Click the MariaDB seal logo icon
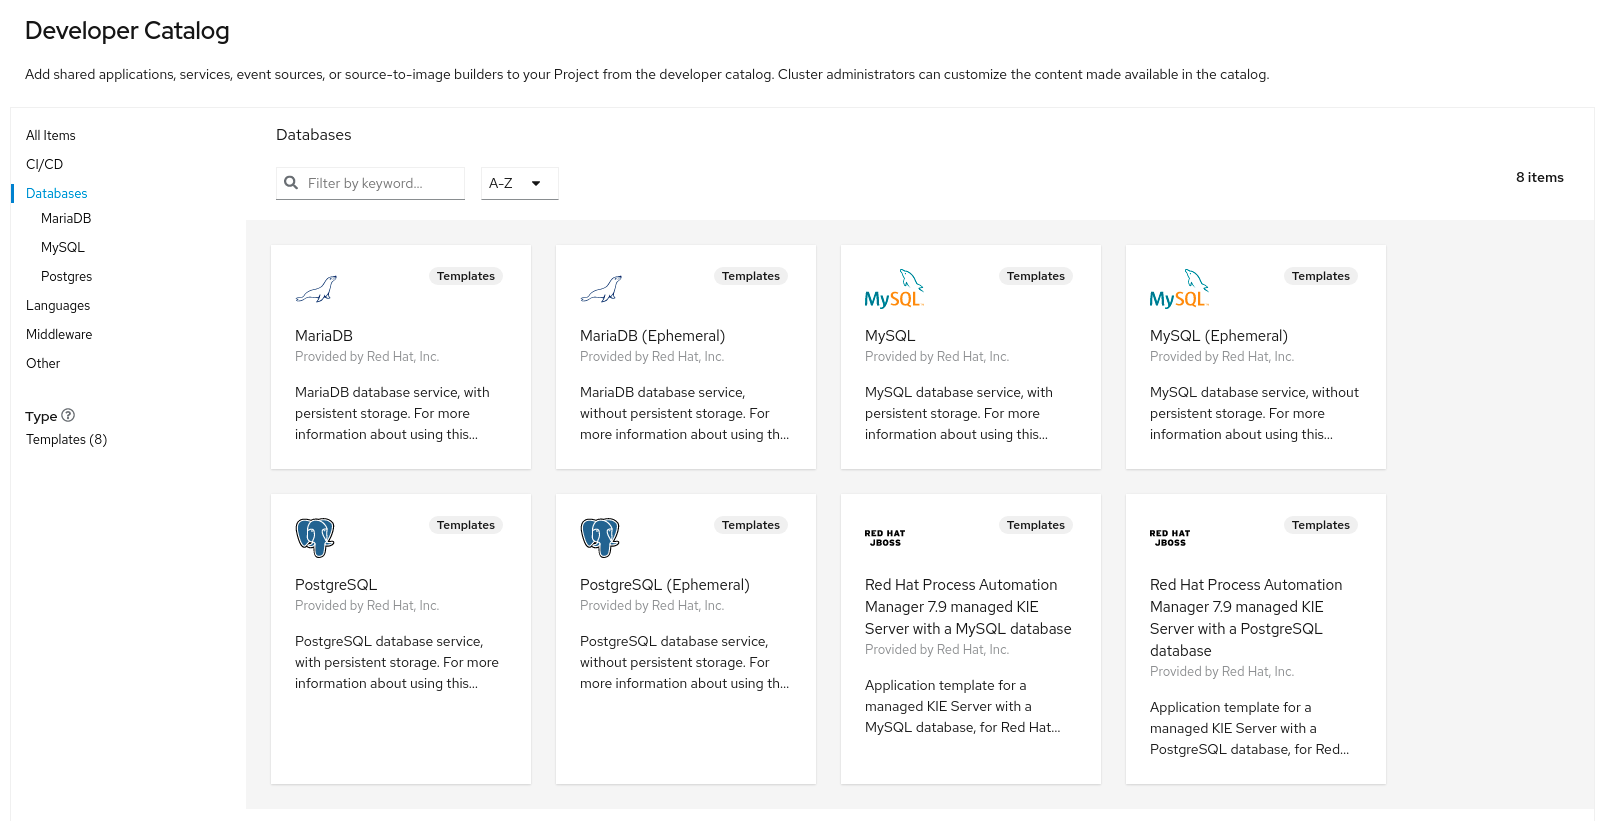This screenshot has width=1605, height=821. [316, 289]
